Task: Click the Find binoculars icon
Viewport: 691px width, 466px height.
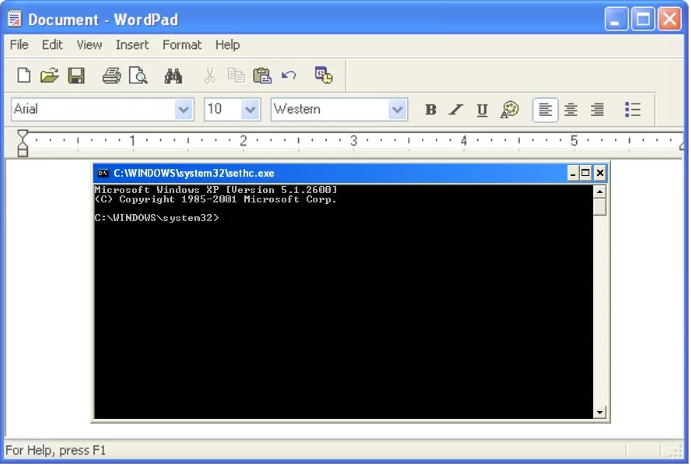Action: click(173, 76)
